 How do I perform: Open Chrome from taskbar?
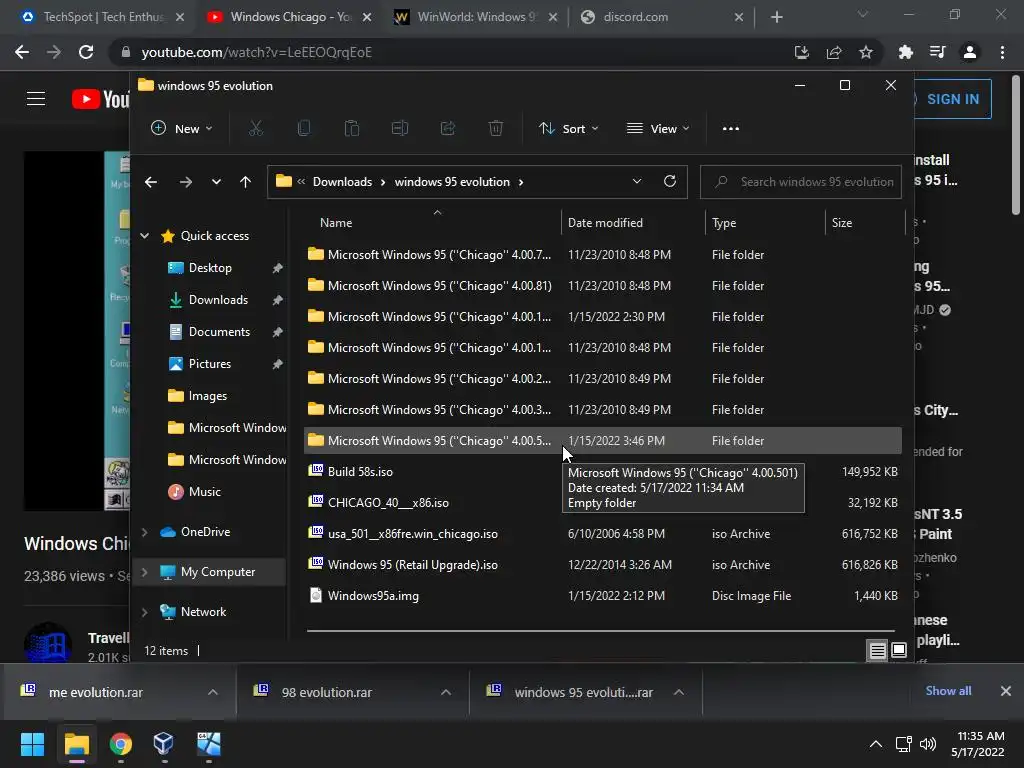click(x=120, y=744)
